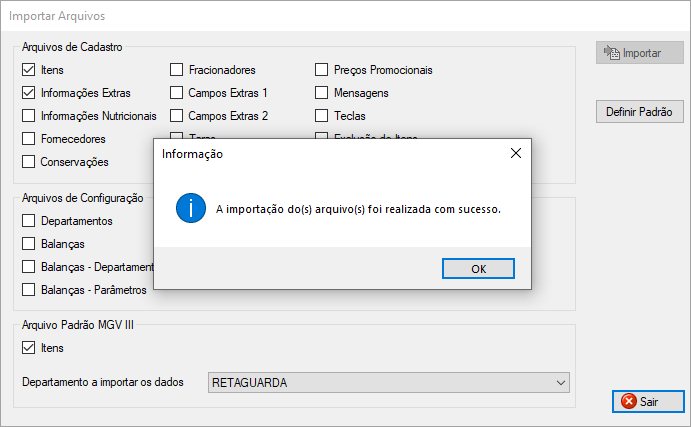Image resolution: width=691 pixels, height=427 pixels.
Task: Toggle the Mensagens checkbox
Action: 322,93
